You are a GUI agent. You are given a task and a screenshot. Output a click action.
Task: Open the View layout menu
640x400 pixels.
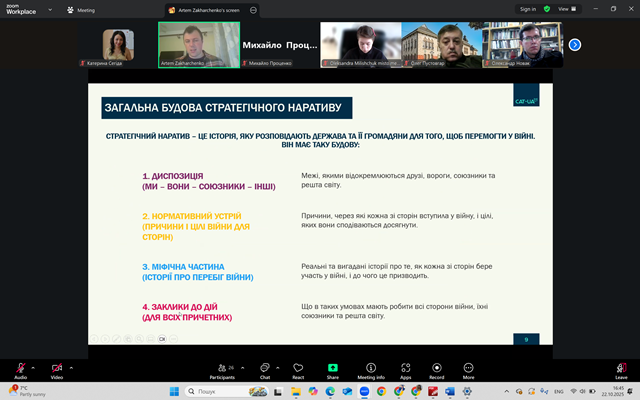tap(565, 8)
